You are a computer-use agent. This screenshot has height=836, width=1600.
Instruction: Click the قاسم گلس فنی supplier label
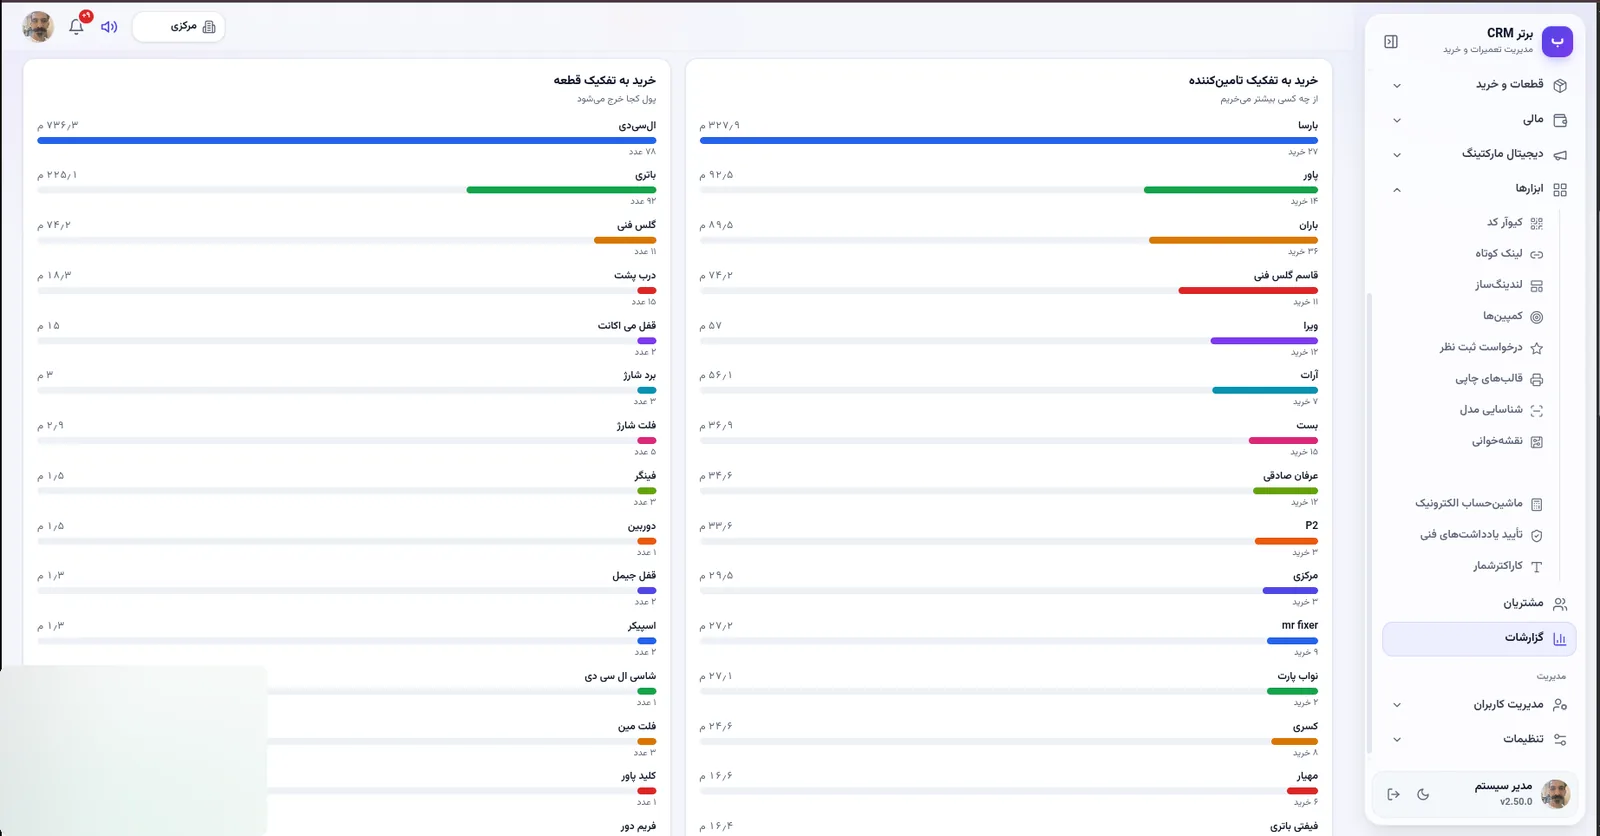tap(1286, 275)
